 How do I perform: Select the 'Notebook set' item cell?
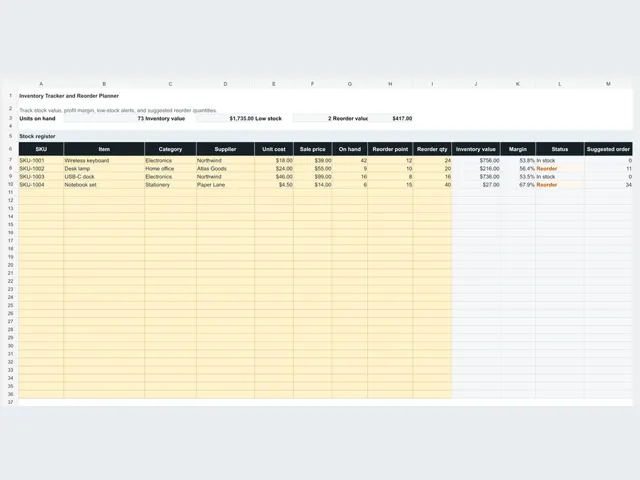tap(104, 185)
